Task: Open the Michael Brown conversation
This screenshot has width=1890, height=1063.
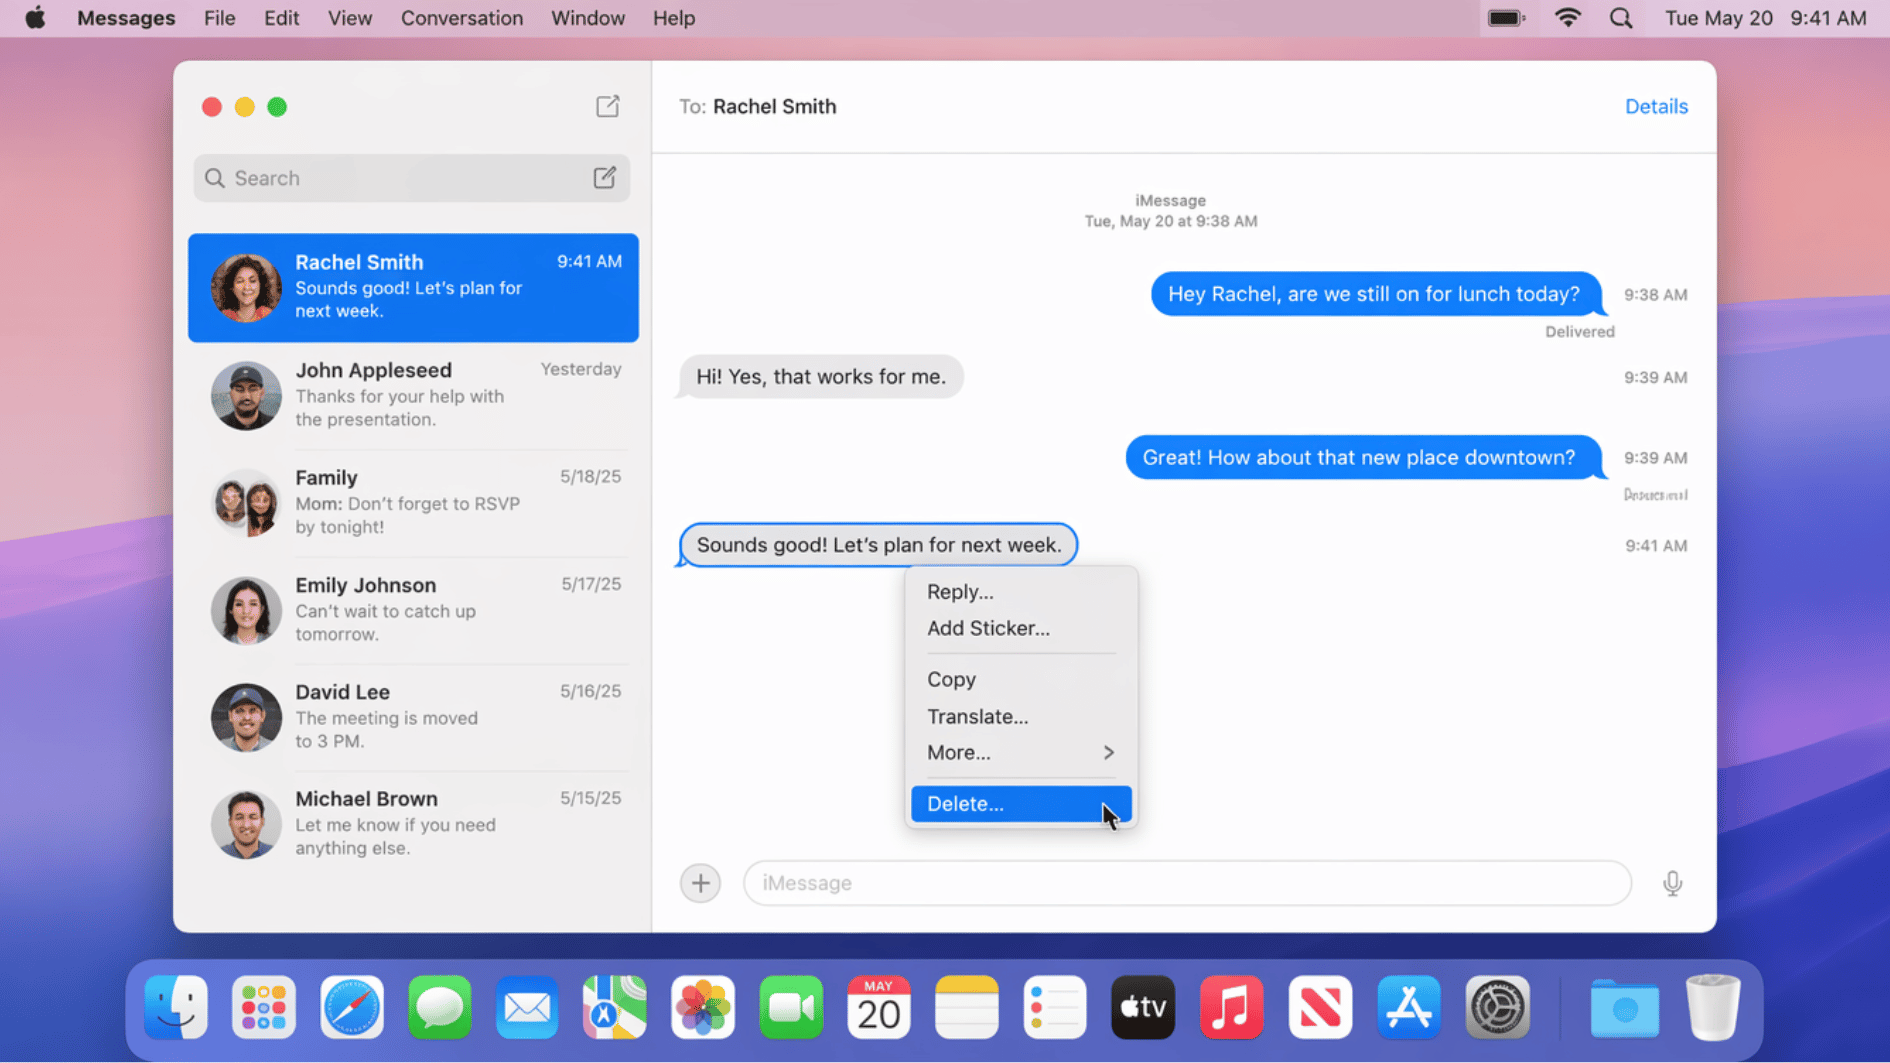Action: [413, 823]
